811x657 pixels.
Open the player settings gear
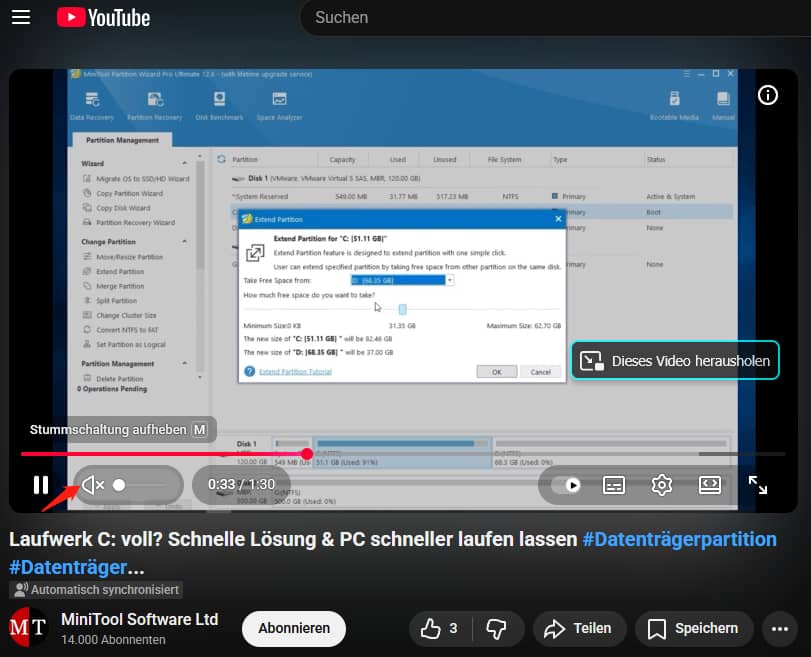(x=661, y=485)
